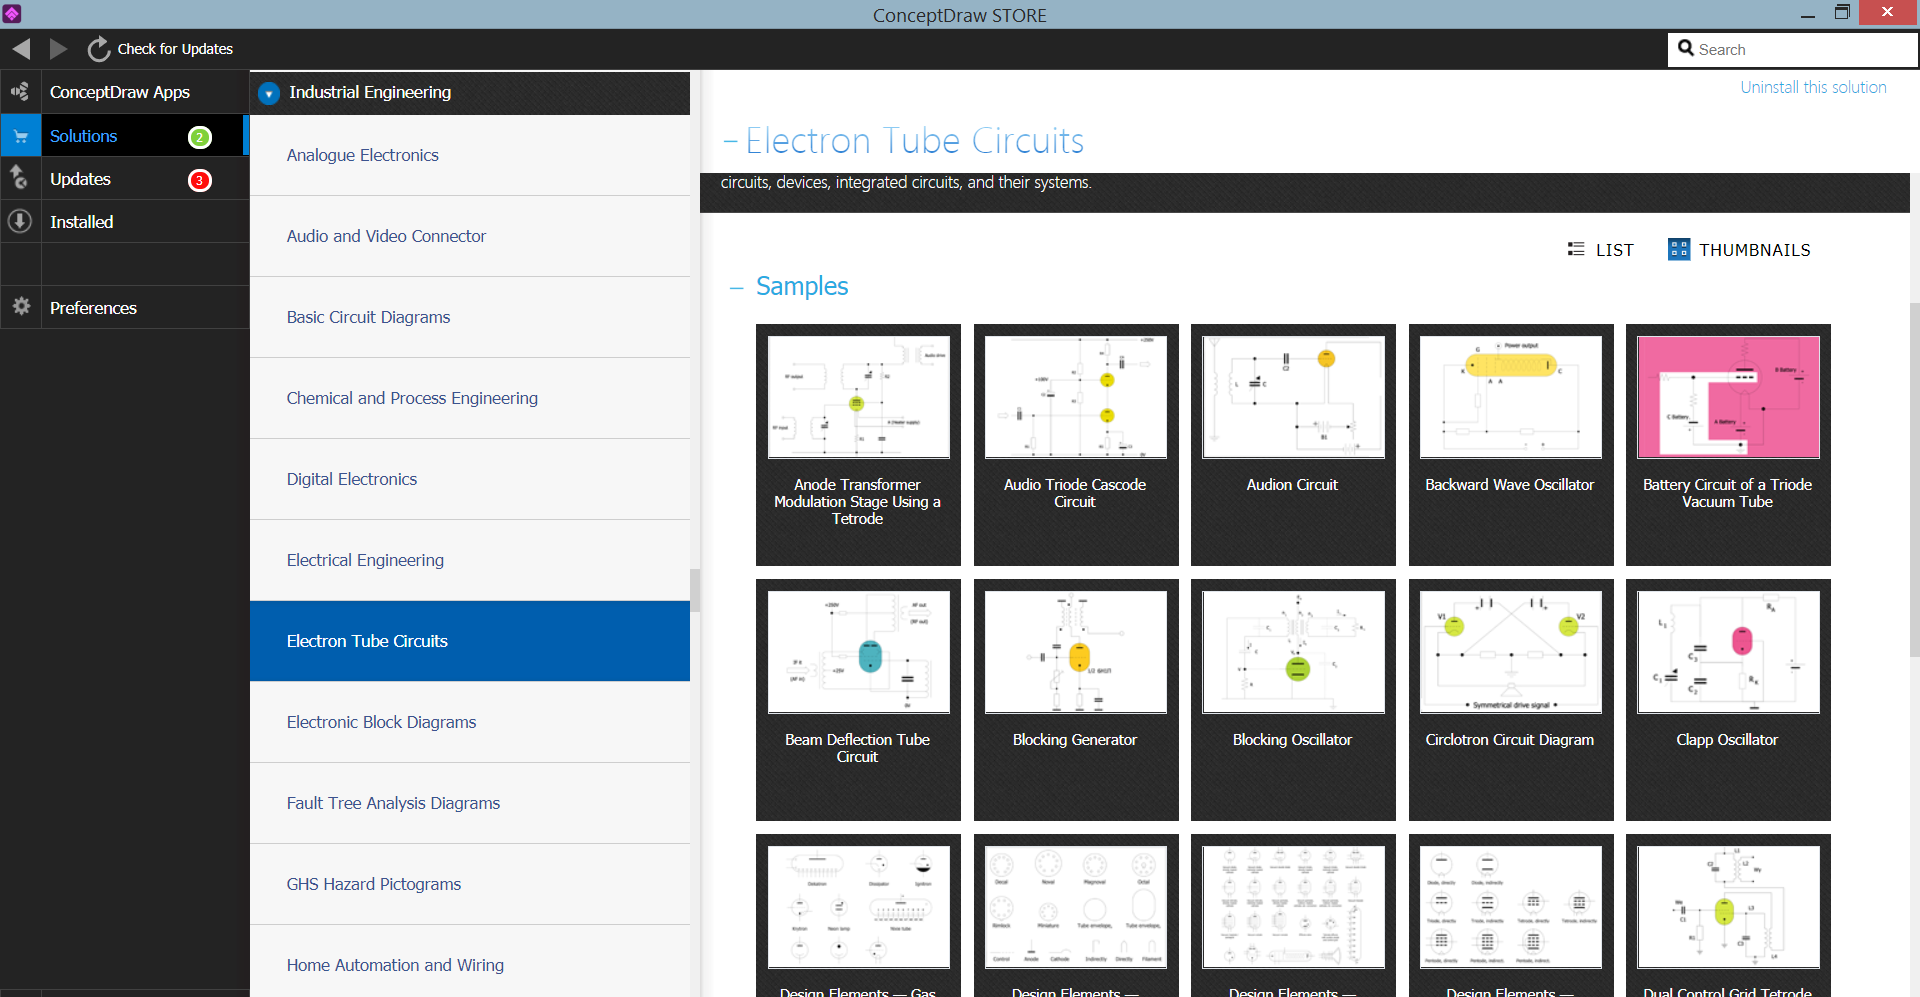Open Blocking Generator sample thumbnail

1076,652
